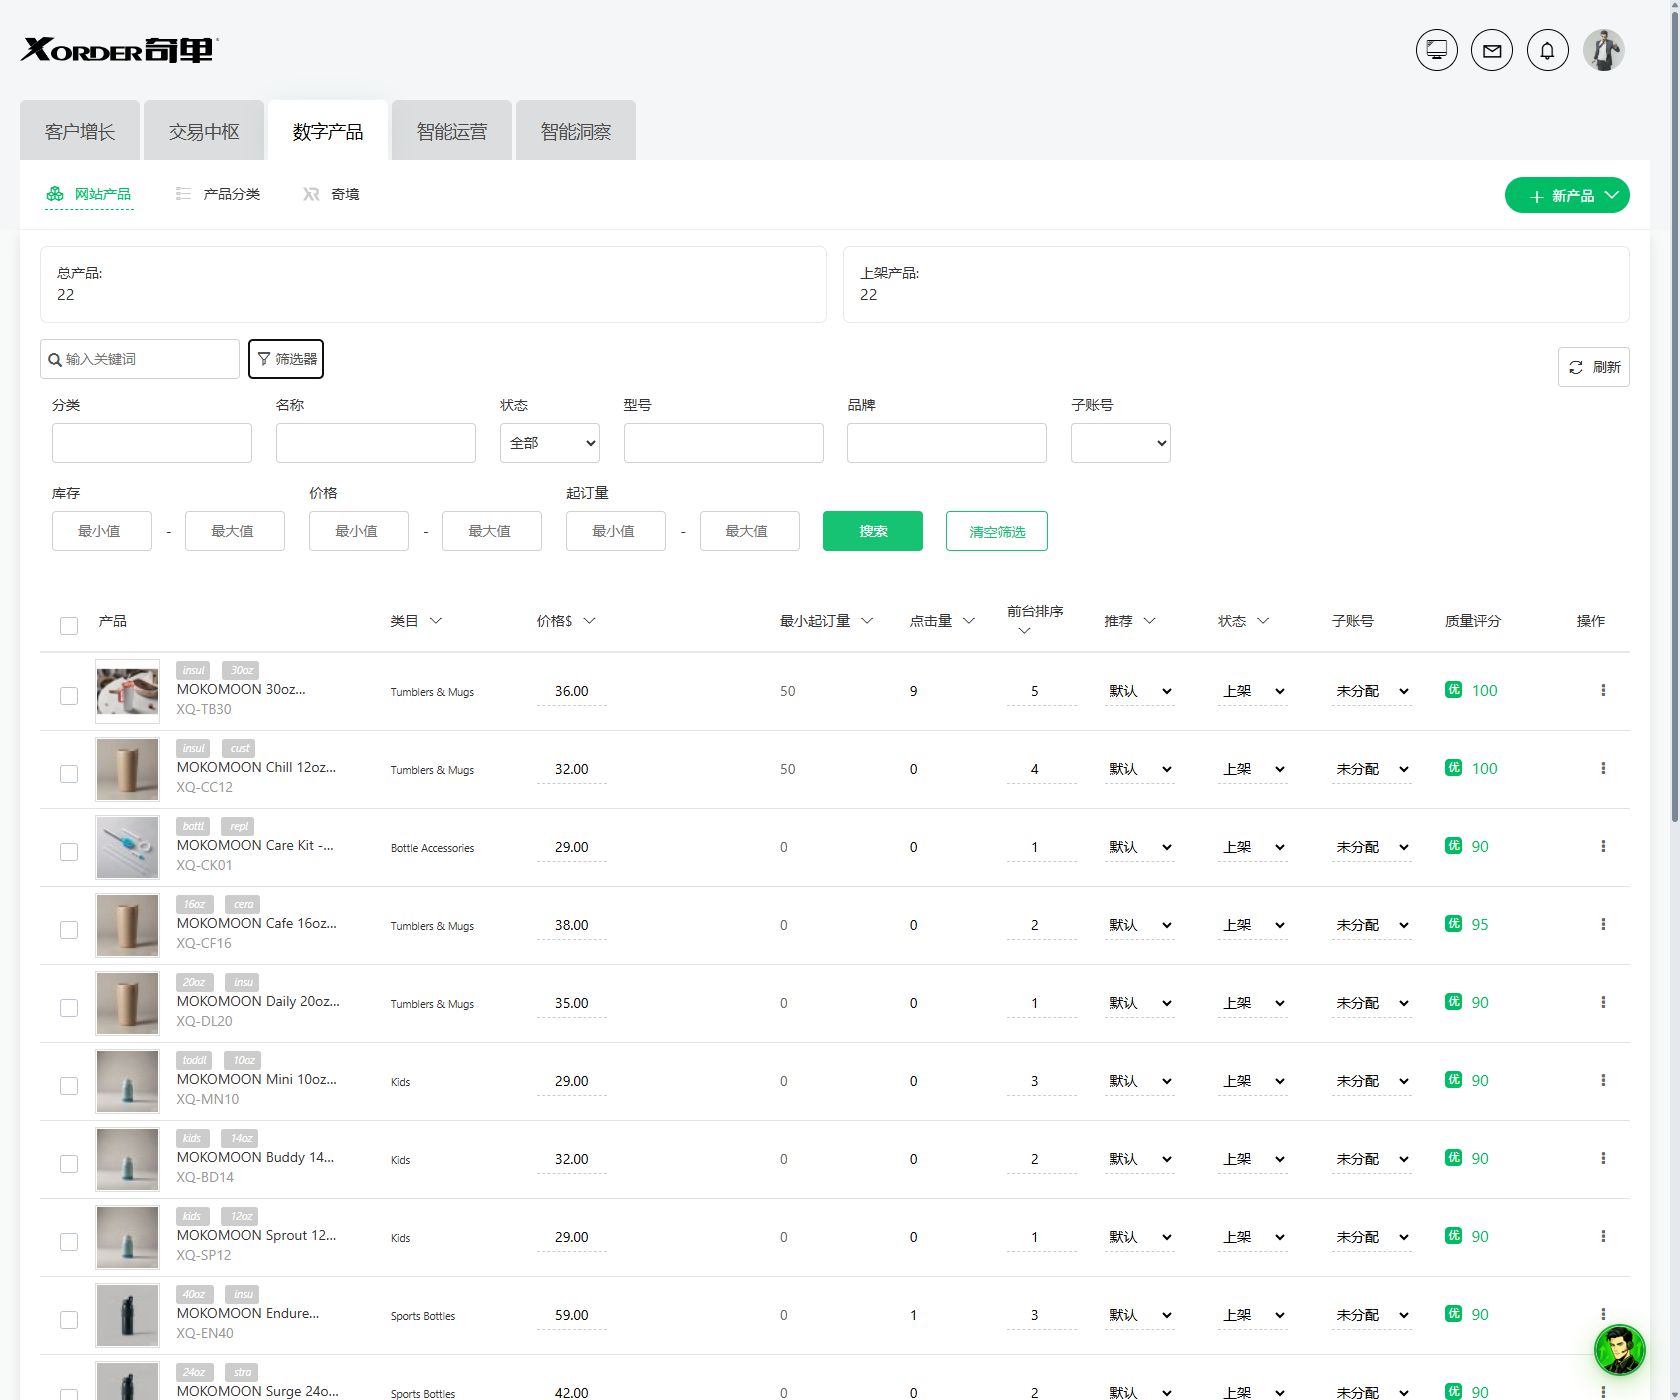Open 推荐 dropdown for MOKOMOON 30oz row
The height and width of the screenshot is (1400, 1680).
[1140, 691]
